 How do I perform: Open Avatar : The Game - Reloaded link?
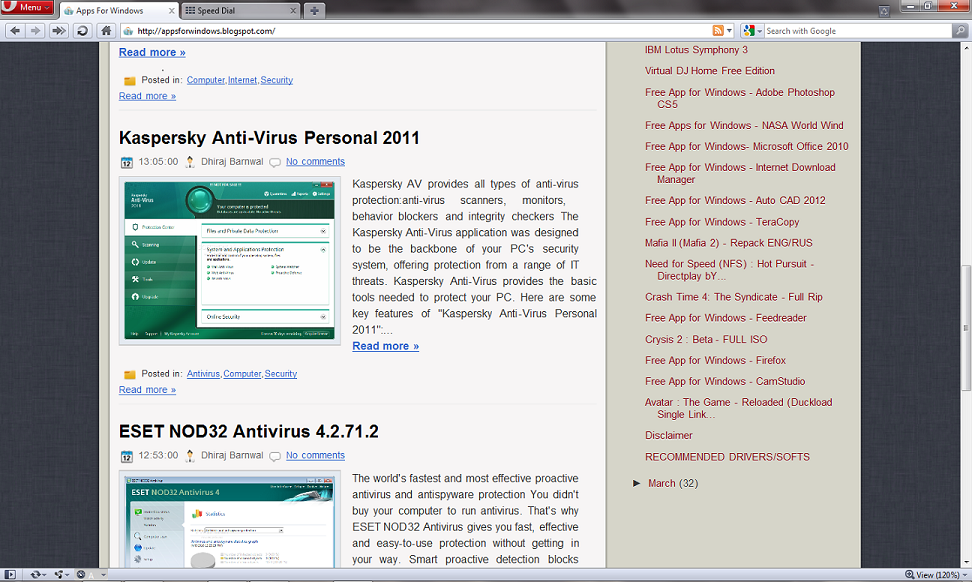point(738,408)
